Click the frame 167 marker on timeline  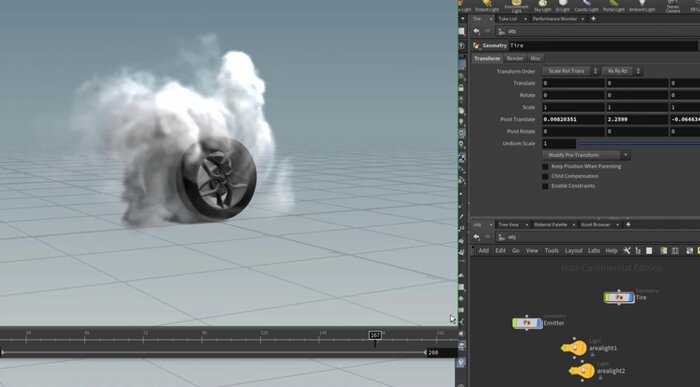click(375, 335)
